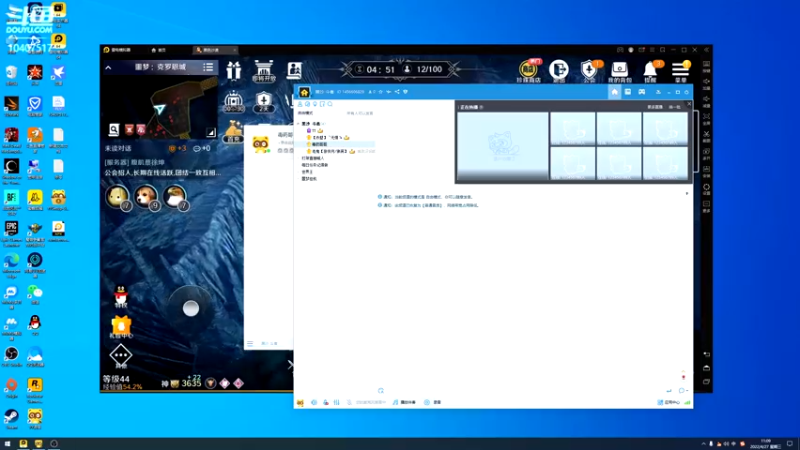Open quest list icon beside 噩梦 title
The height and width of the screenshot is (450, 800).
click(208, 67)
